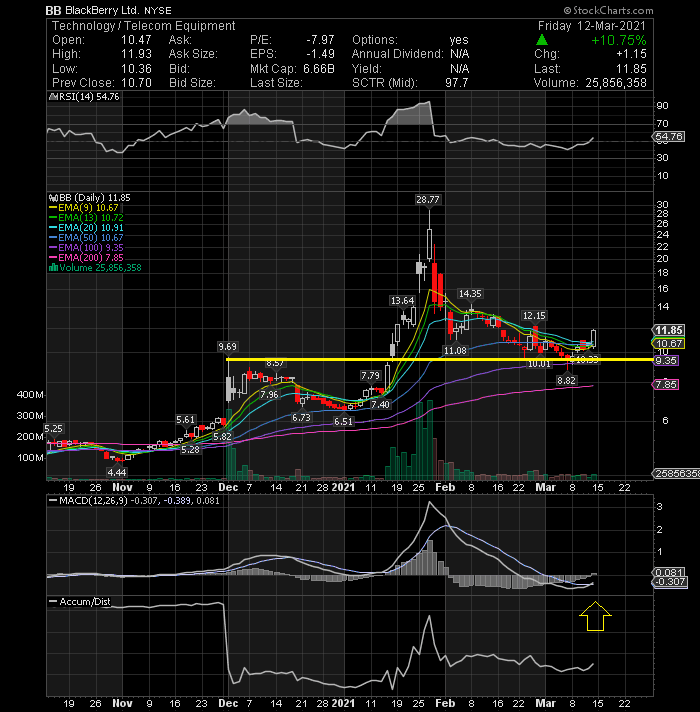Click the 7.40 price label
The width and height of the screenshot is (700, 712).
380,405
